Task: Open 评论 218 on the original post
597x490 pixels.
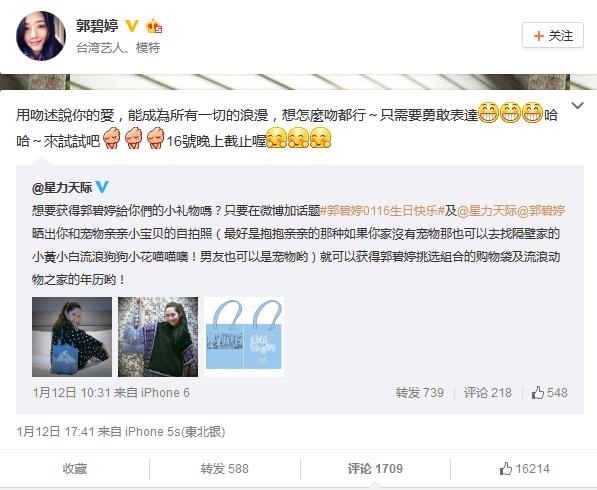Action: tap(487, 393)
